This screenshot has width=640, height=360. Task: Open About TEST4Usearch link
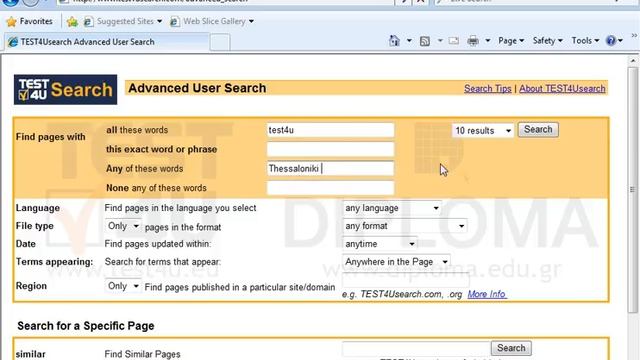coord(562,89)
